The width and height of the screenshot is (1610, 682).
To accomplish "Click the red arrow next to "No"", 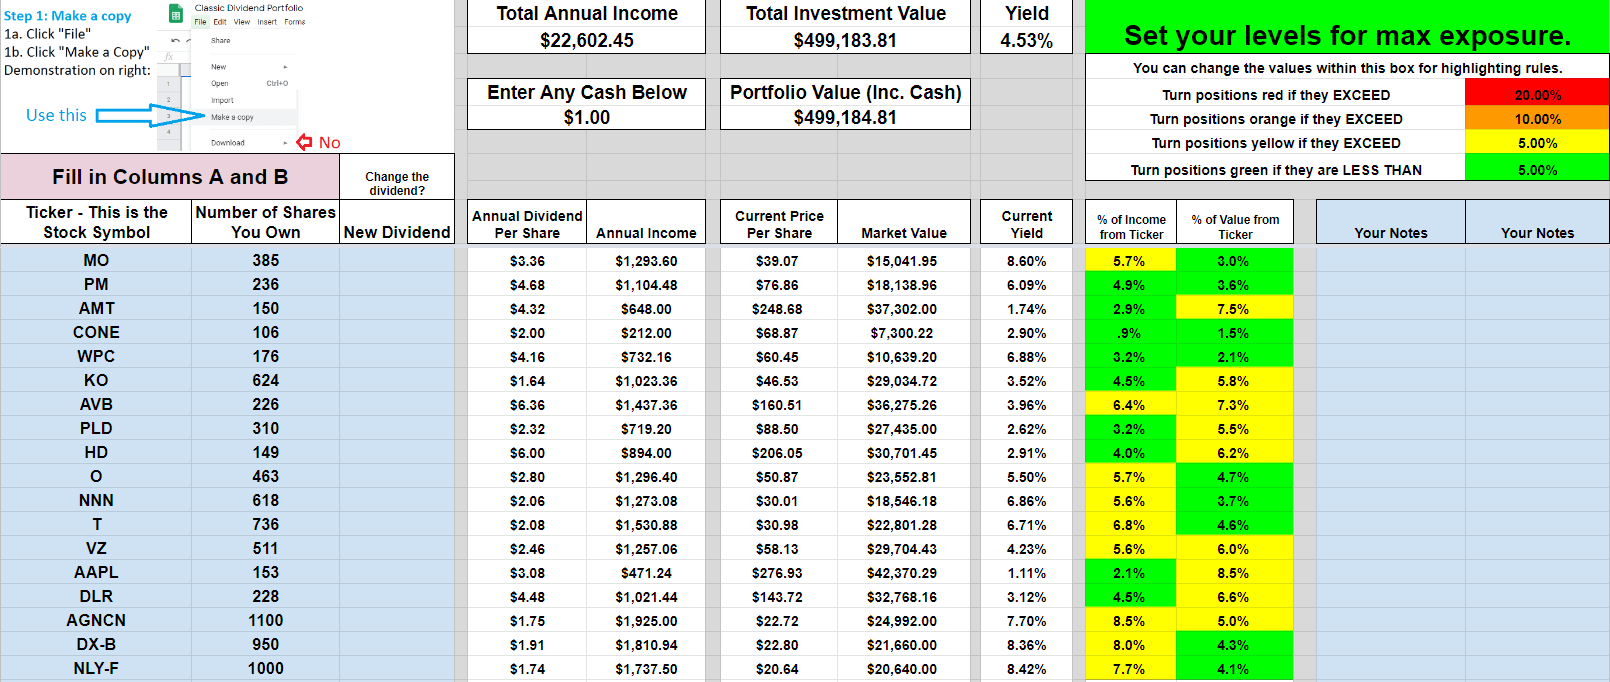I will click(304, 142).
